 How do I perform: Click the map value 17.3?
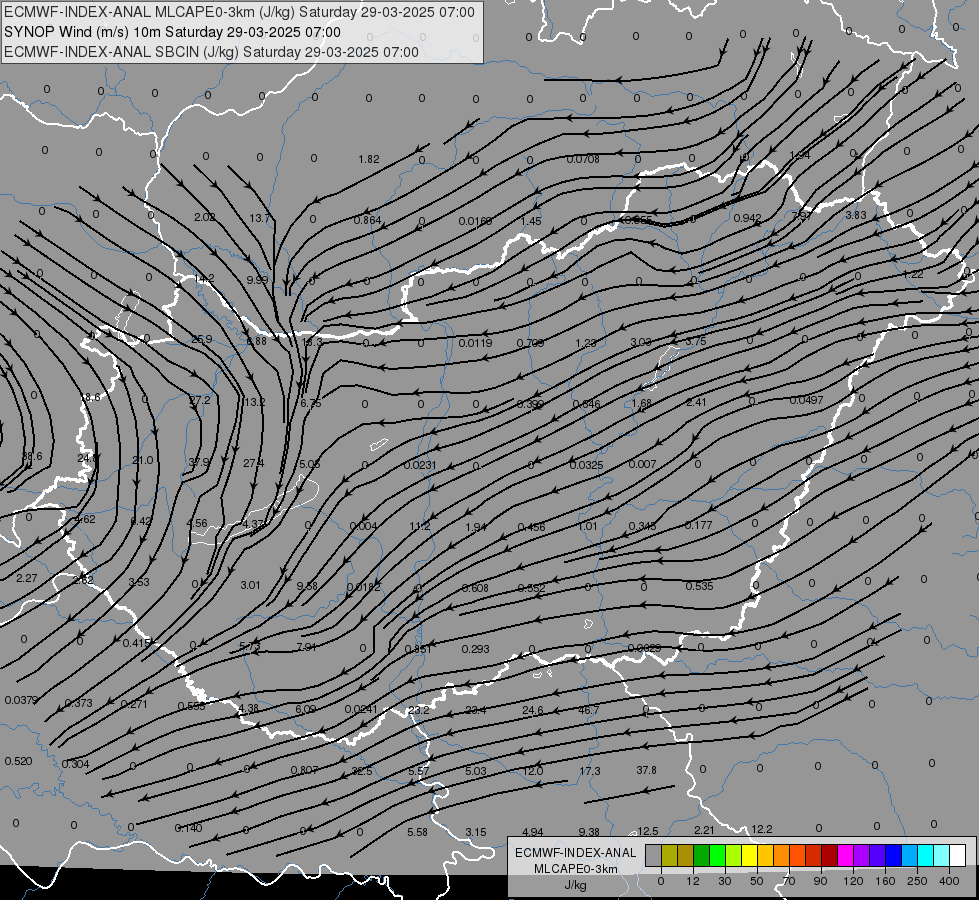(x=589, y=771)
